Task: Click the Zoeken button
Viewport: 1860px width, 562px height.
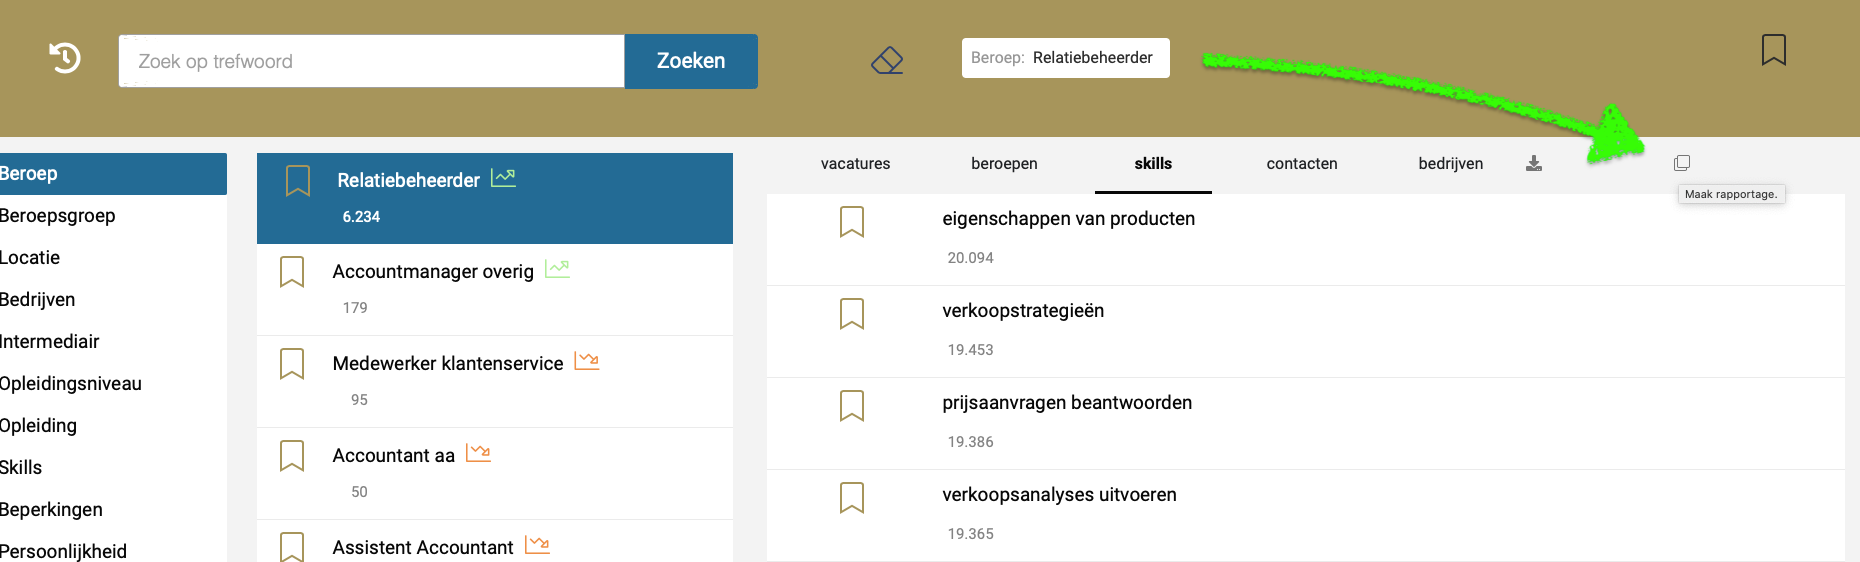Action: (691, 61)
